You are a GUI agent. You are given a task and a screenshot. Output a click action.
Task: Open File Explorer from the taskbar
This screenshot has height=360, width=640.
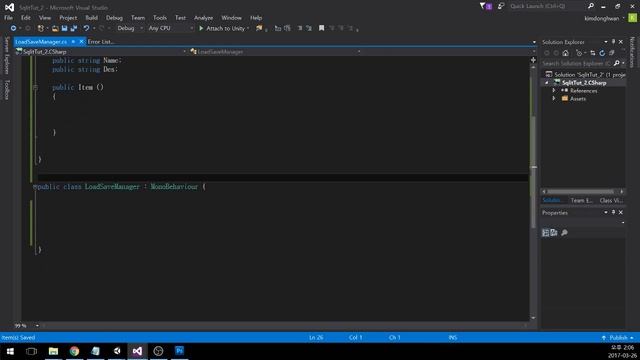click(x=53, y=351)
